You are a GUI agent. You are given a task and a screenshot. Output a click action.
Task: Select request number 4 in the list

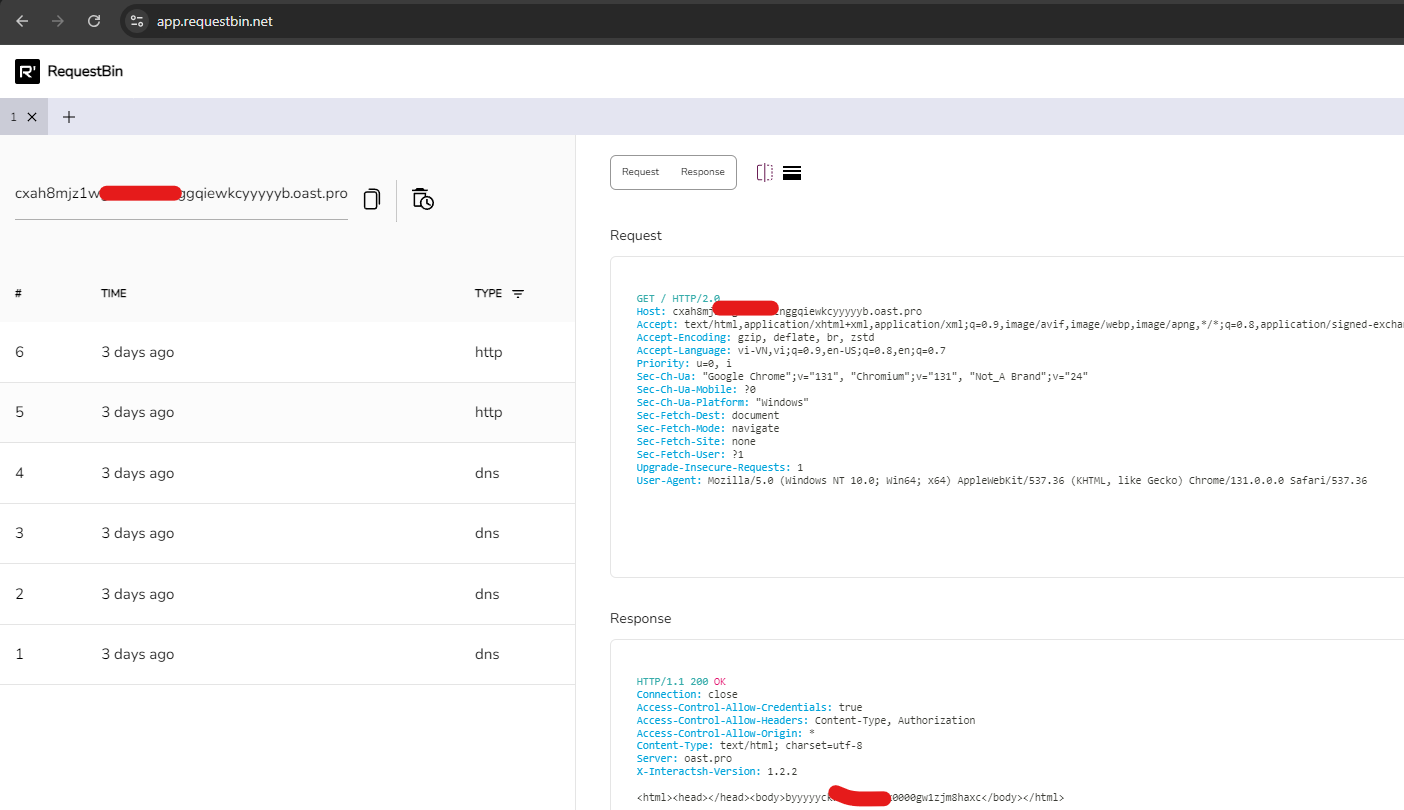point(288,472)
